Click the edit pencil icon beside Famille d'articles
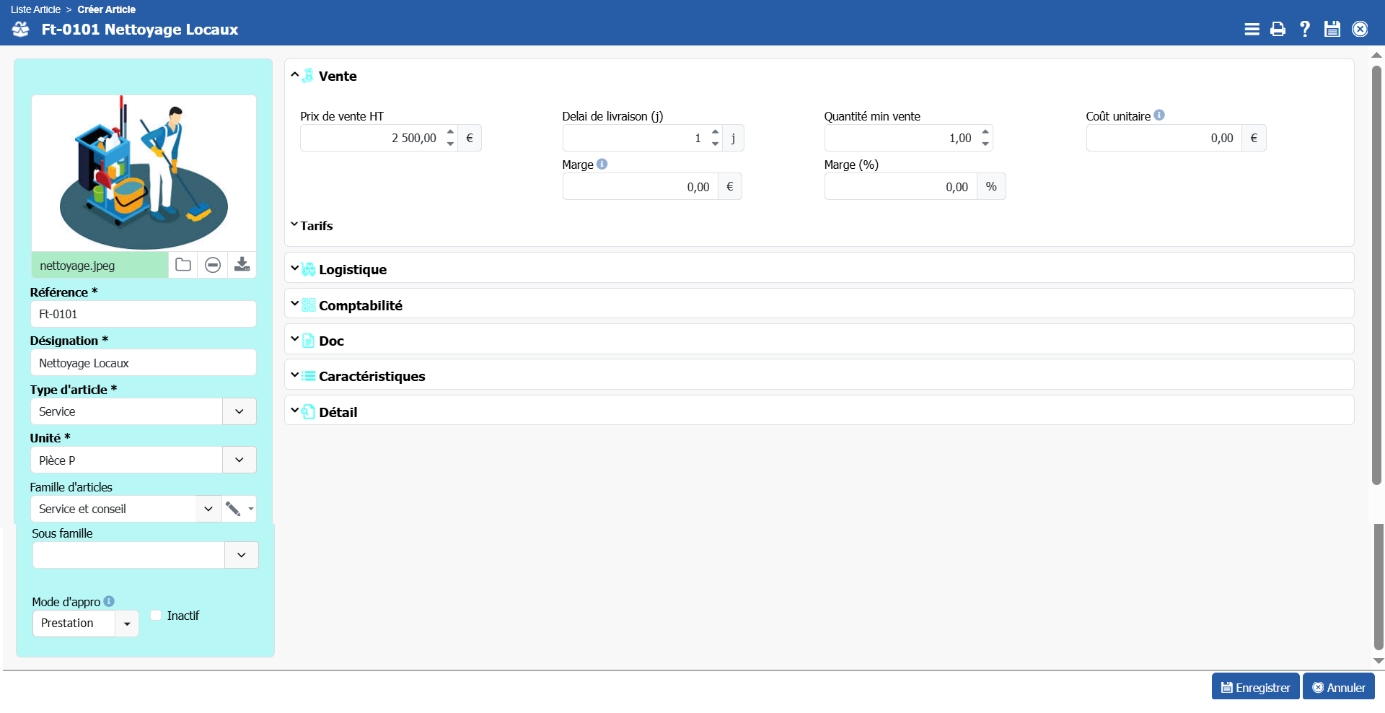The height and width of the screenshot is (713, 1385). click(x=233, y=509)
